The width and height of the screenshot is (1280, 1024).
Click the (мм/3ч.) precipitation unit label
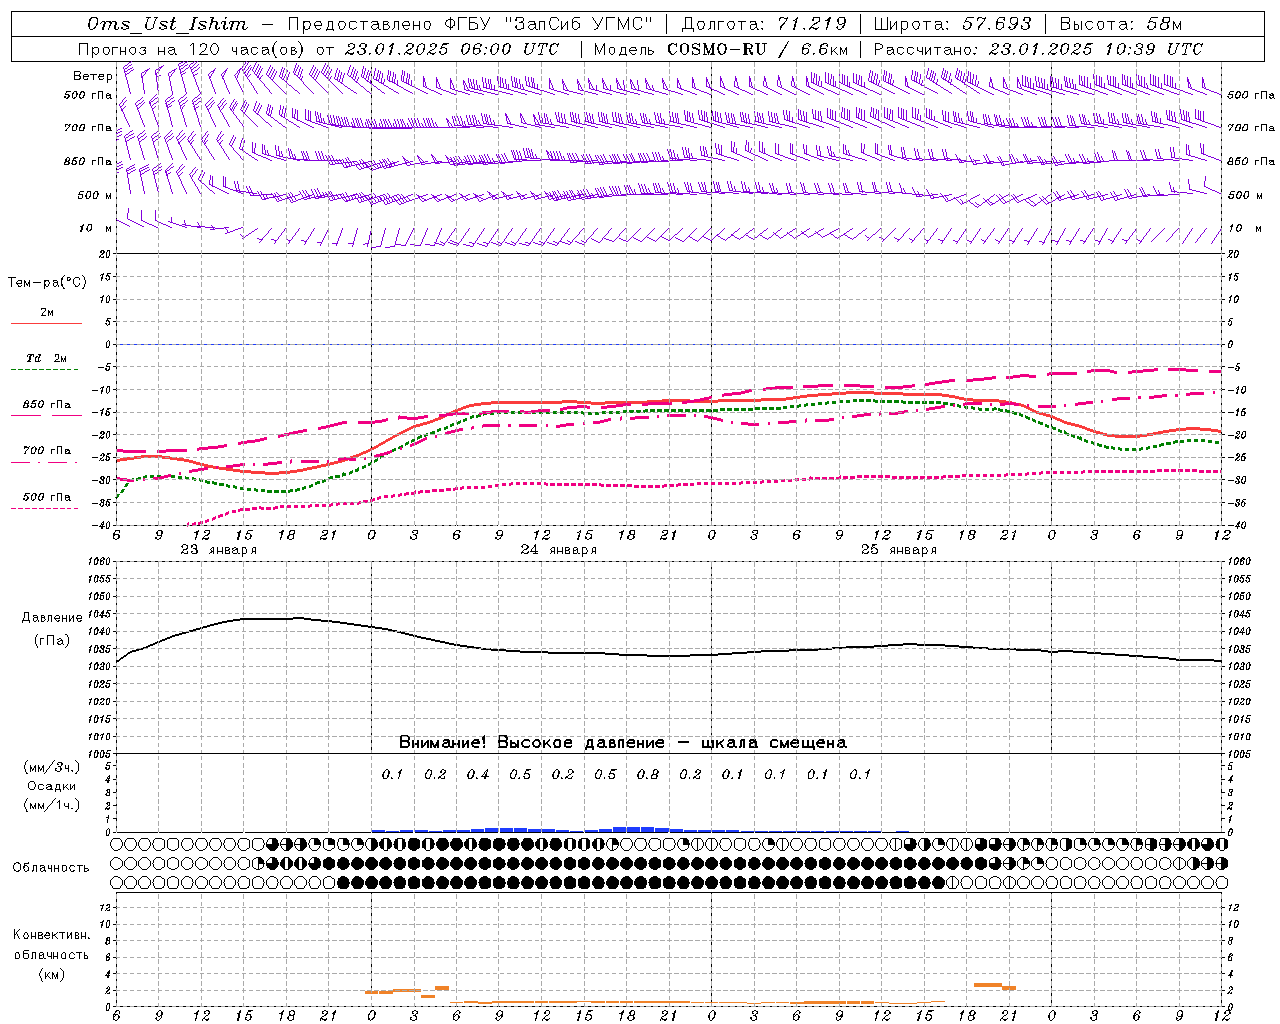pyautogui.click(x=52, y=767)
